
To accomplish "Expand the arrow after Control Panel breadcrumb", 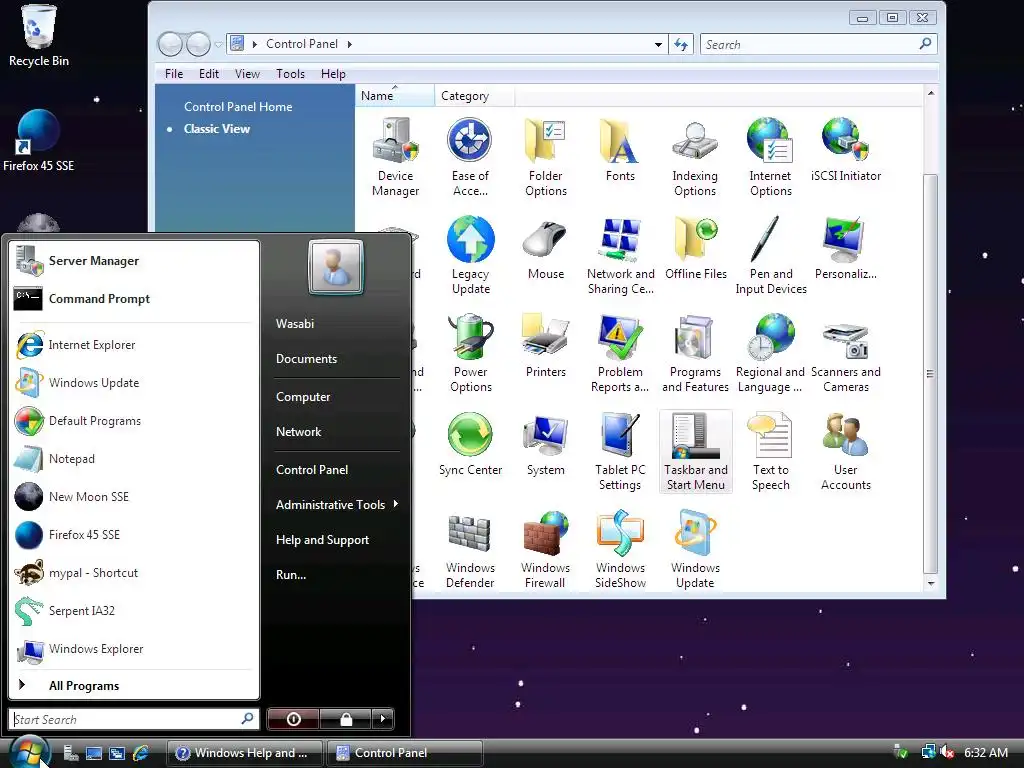I will 349,44.
